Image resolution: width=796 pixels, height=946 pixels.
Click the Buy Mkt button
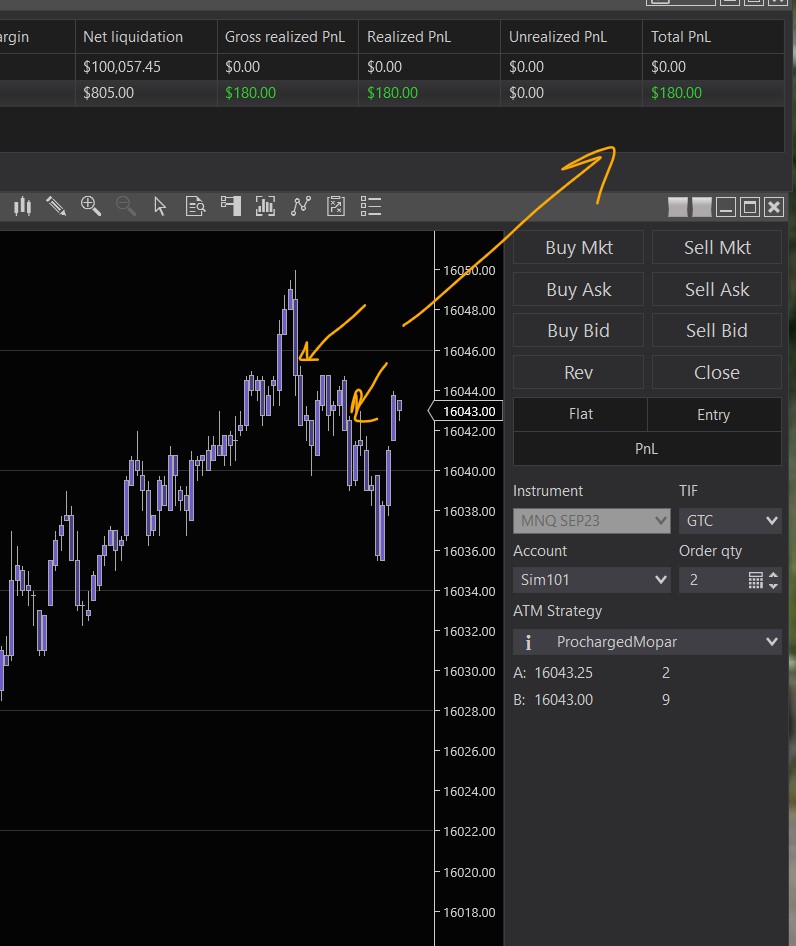[578, 248]
